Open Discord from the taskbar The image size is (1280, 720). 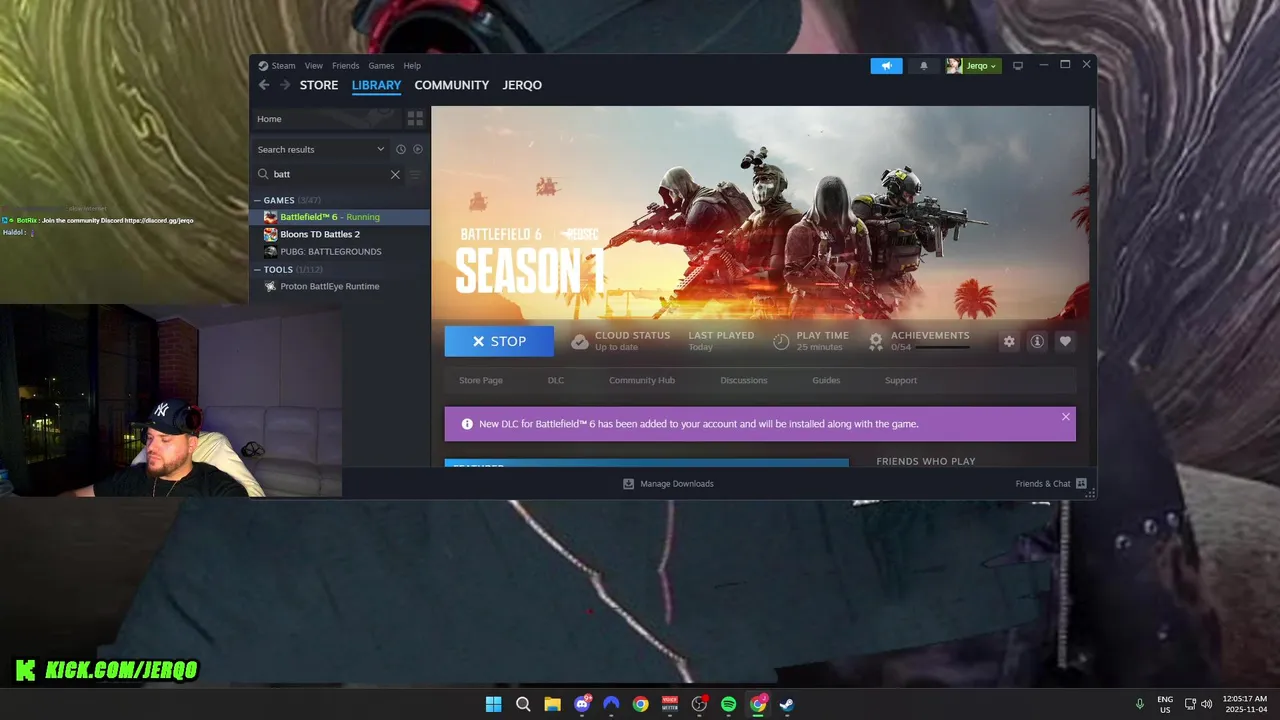(582, 704)
